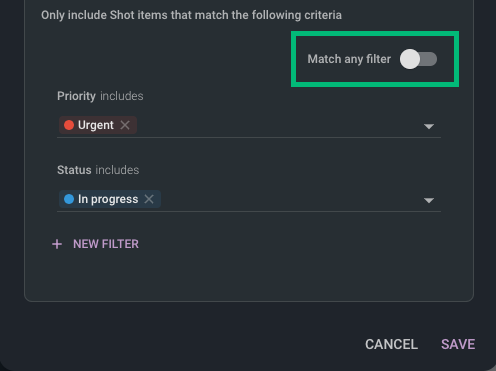Change the Priority 'includes' operator
Screen dimensions: 496x371
tap(122, 96)
